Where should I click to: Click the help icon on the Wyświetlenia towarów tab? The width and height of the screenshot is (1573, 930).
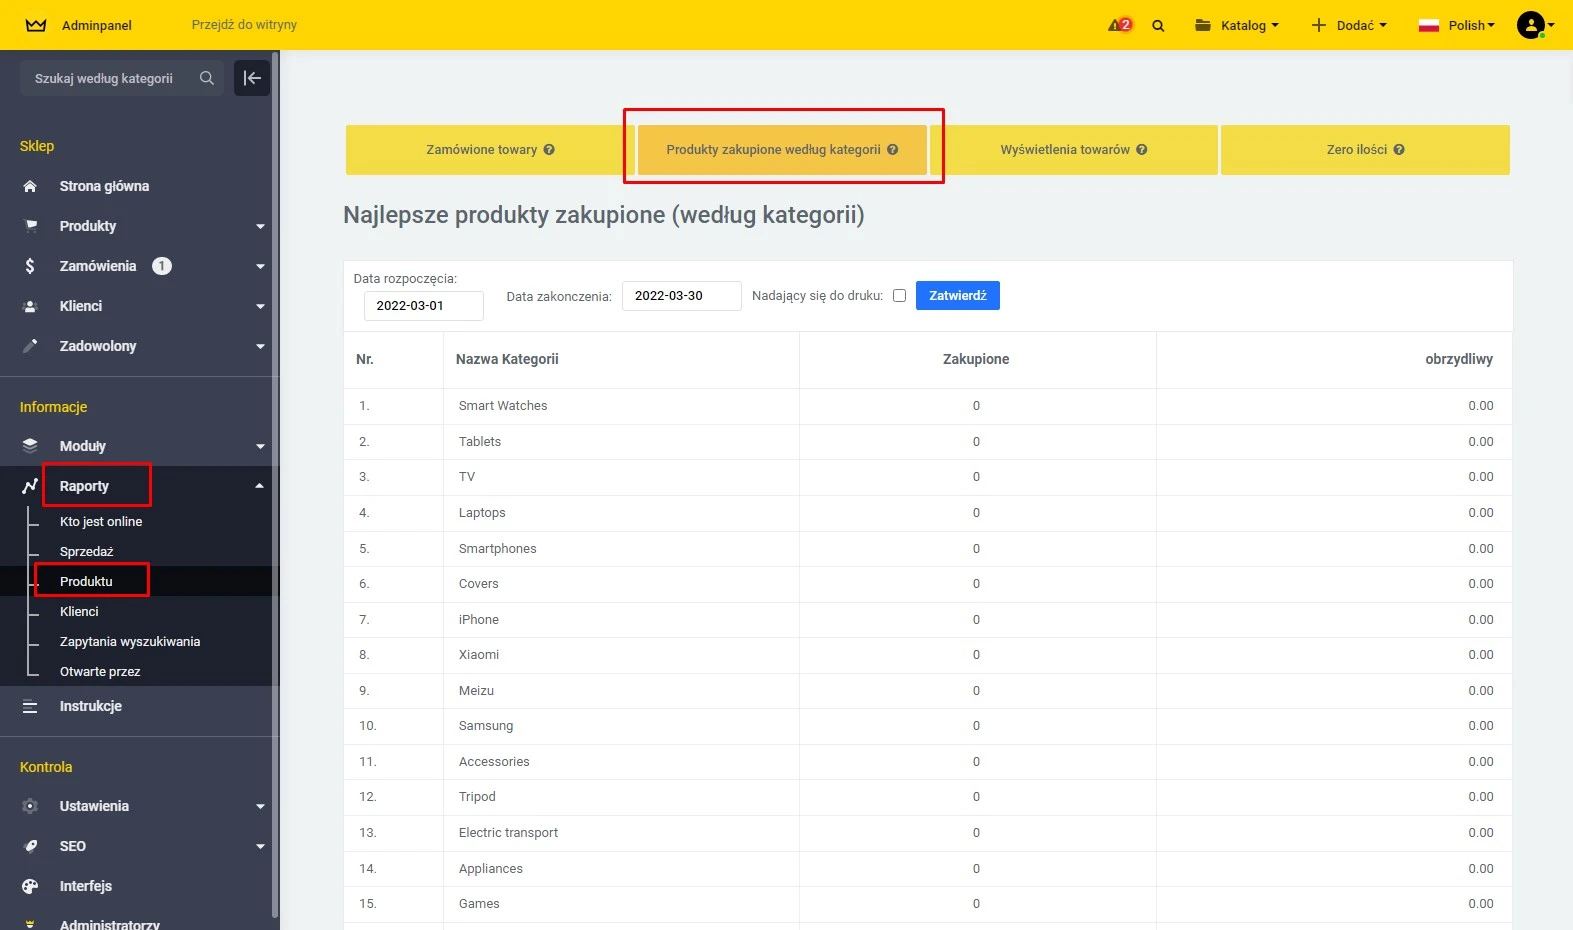point(1141,150)
